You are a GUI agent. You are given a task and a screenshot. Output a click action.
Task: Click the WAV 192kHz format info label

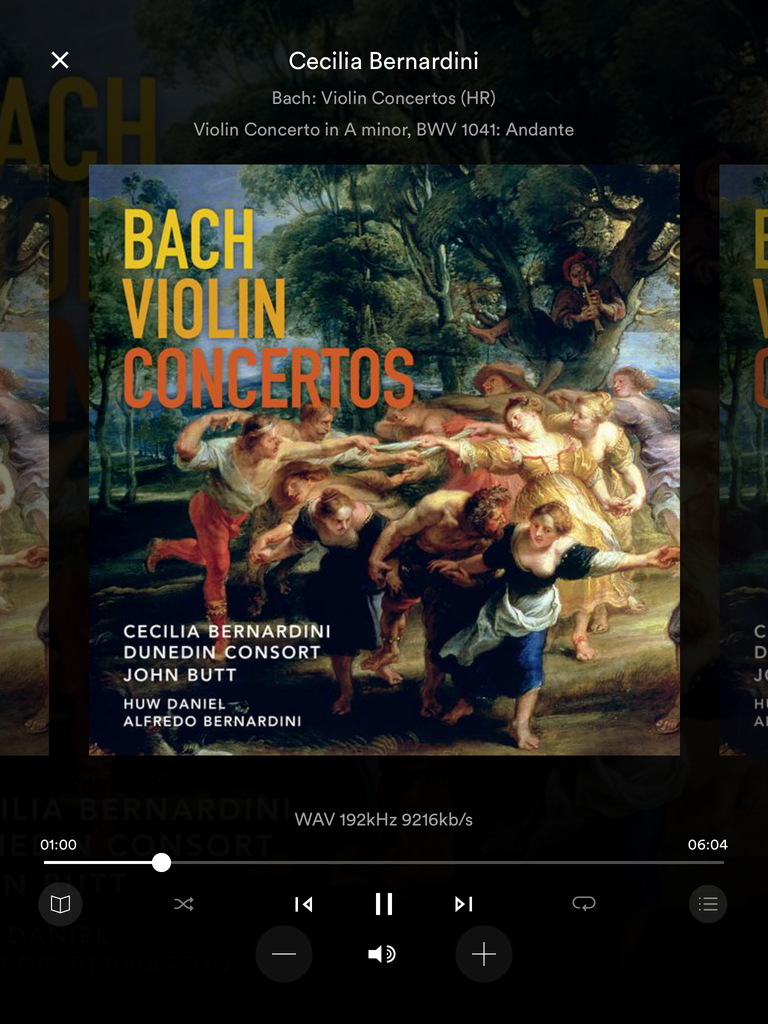click(383, 820)
